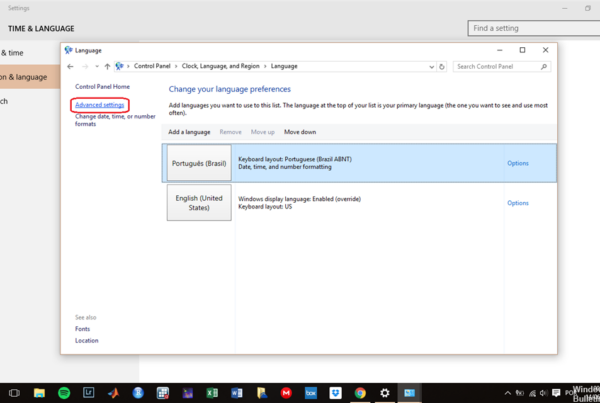Open Options for Português (Brasil)

518,163
